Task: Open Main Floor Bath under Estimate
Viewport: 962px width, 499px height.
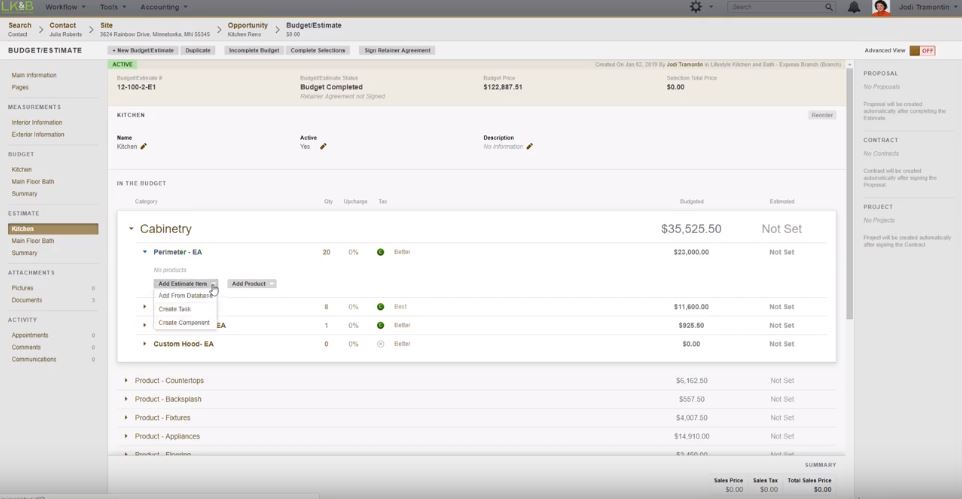Action: [x=33, y=241]
